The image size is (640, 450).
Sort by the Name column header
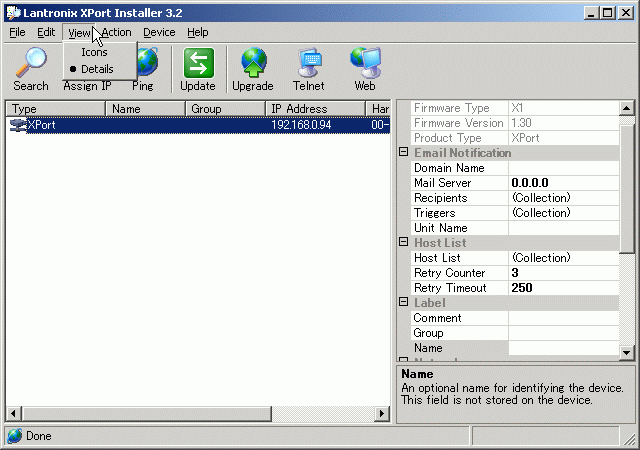[x=145, y=109]
